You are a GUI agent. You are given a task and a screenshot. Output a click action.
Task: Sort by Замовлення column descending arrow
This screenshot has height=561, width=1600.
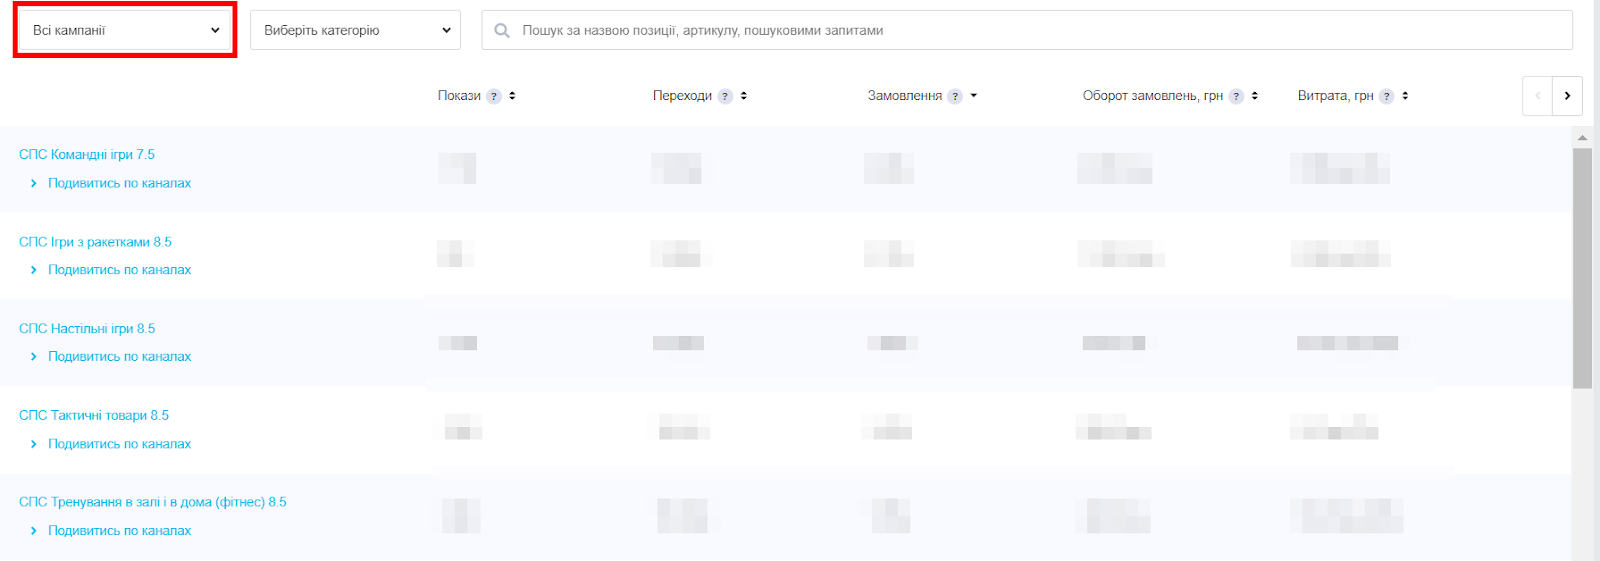(974, 96)
